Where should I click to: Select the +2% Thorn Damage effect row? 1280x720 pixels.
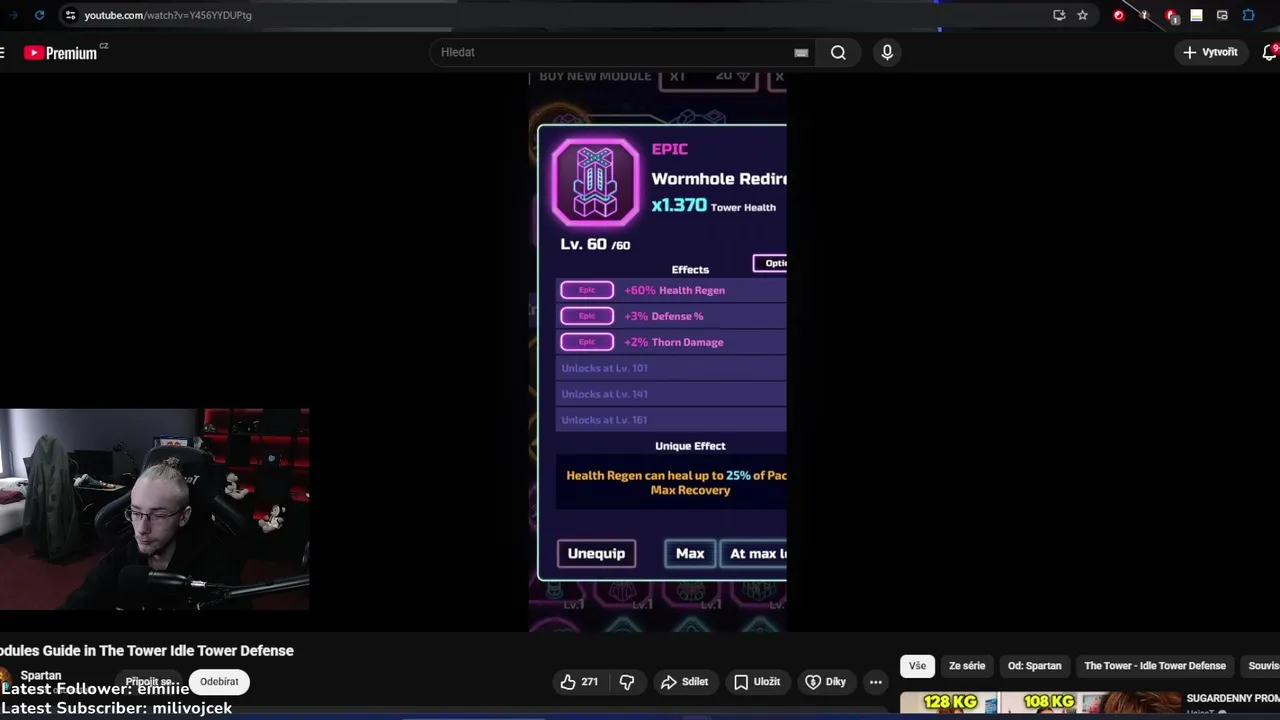coord(671,342)
